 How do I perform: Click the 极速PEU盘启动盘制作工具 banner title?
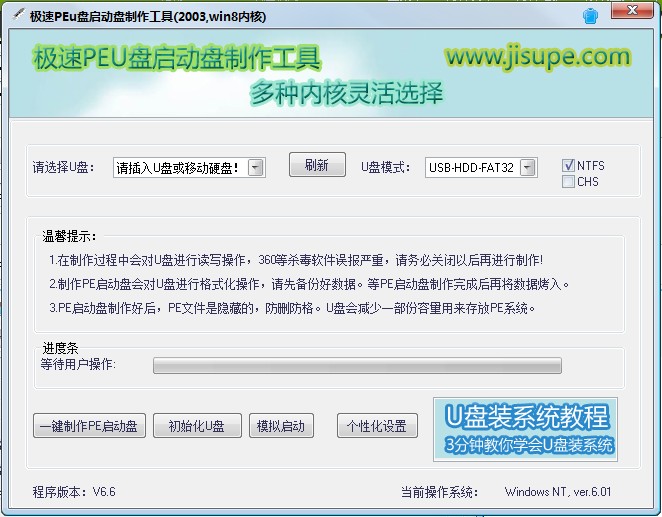(x=177, y=58)
